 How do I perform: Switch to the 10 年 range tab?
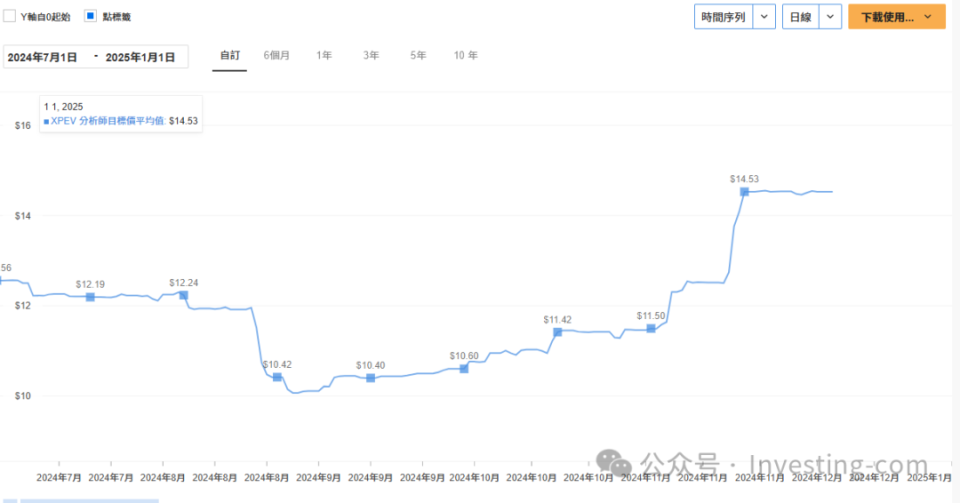click(x=465, y=56)
